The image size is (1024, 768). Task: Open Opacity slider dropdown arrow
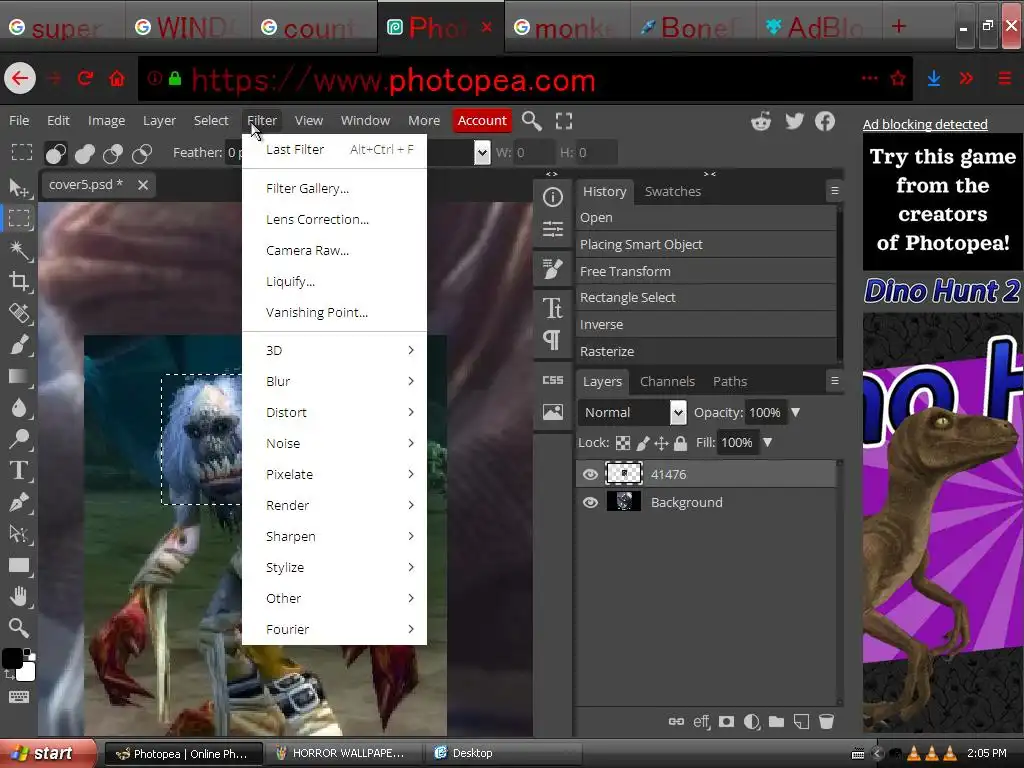point(795,413)
